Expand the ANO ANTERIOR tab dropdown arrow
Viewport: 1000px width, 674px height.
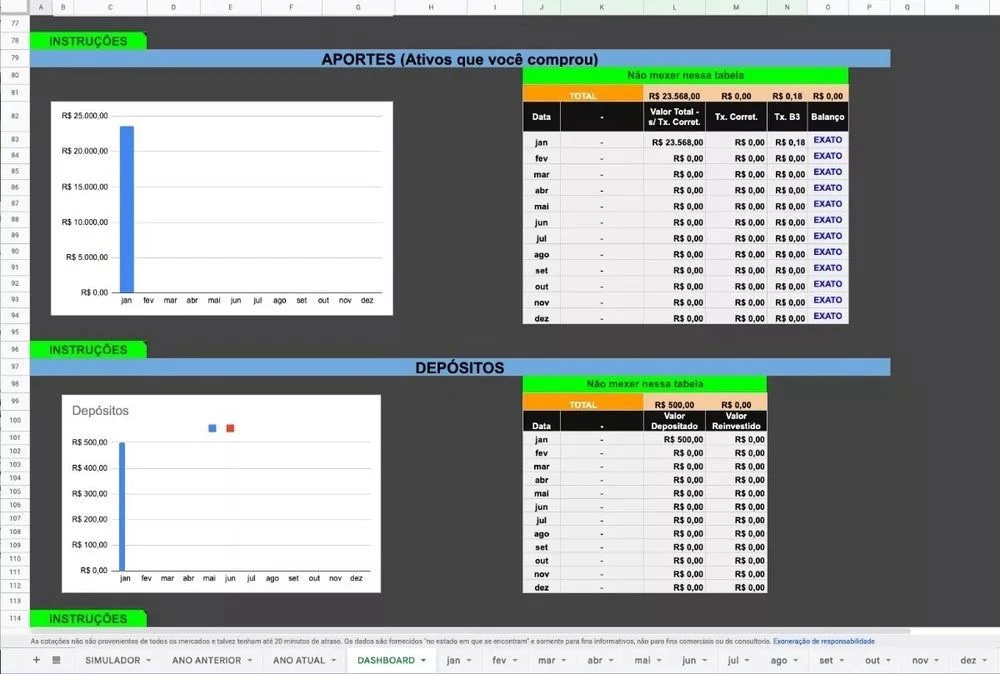[x=250, y=660]
